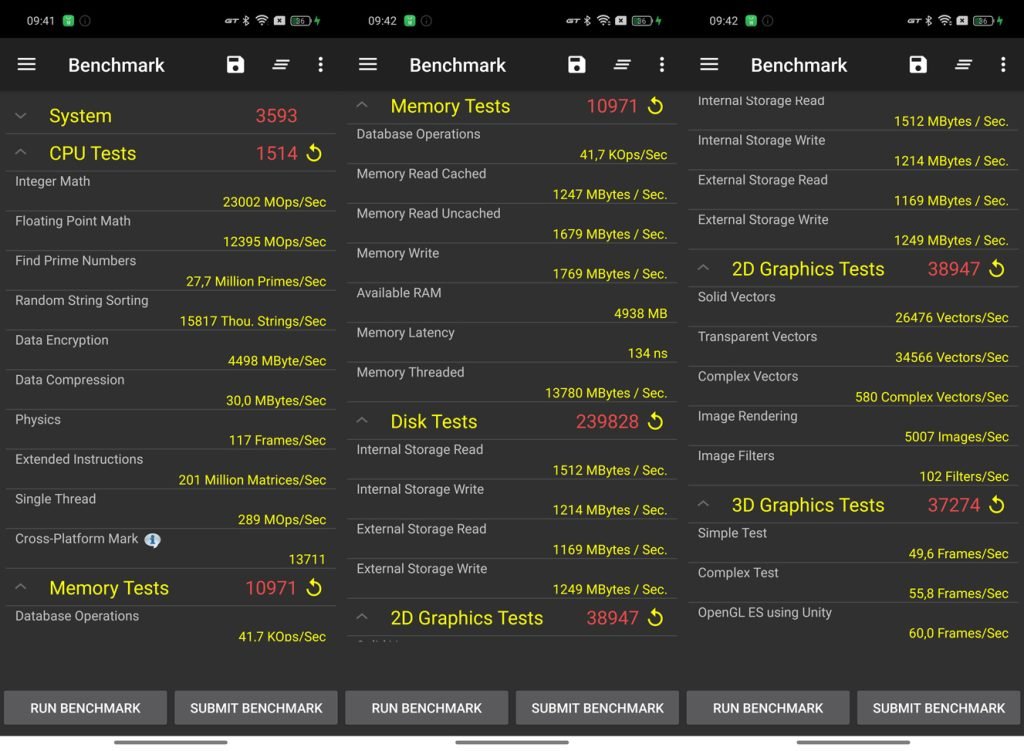
Task: Select the Integer Math result row
Action: [170, 191]
